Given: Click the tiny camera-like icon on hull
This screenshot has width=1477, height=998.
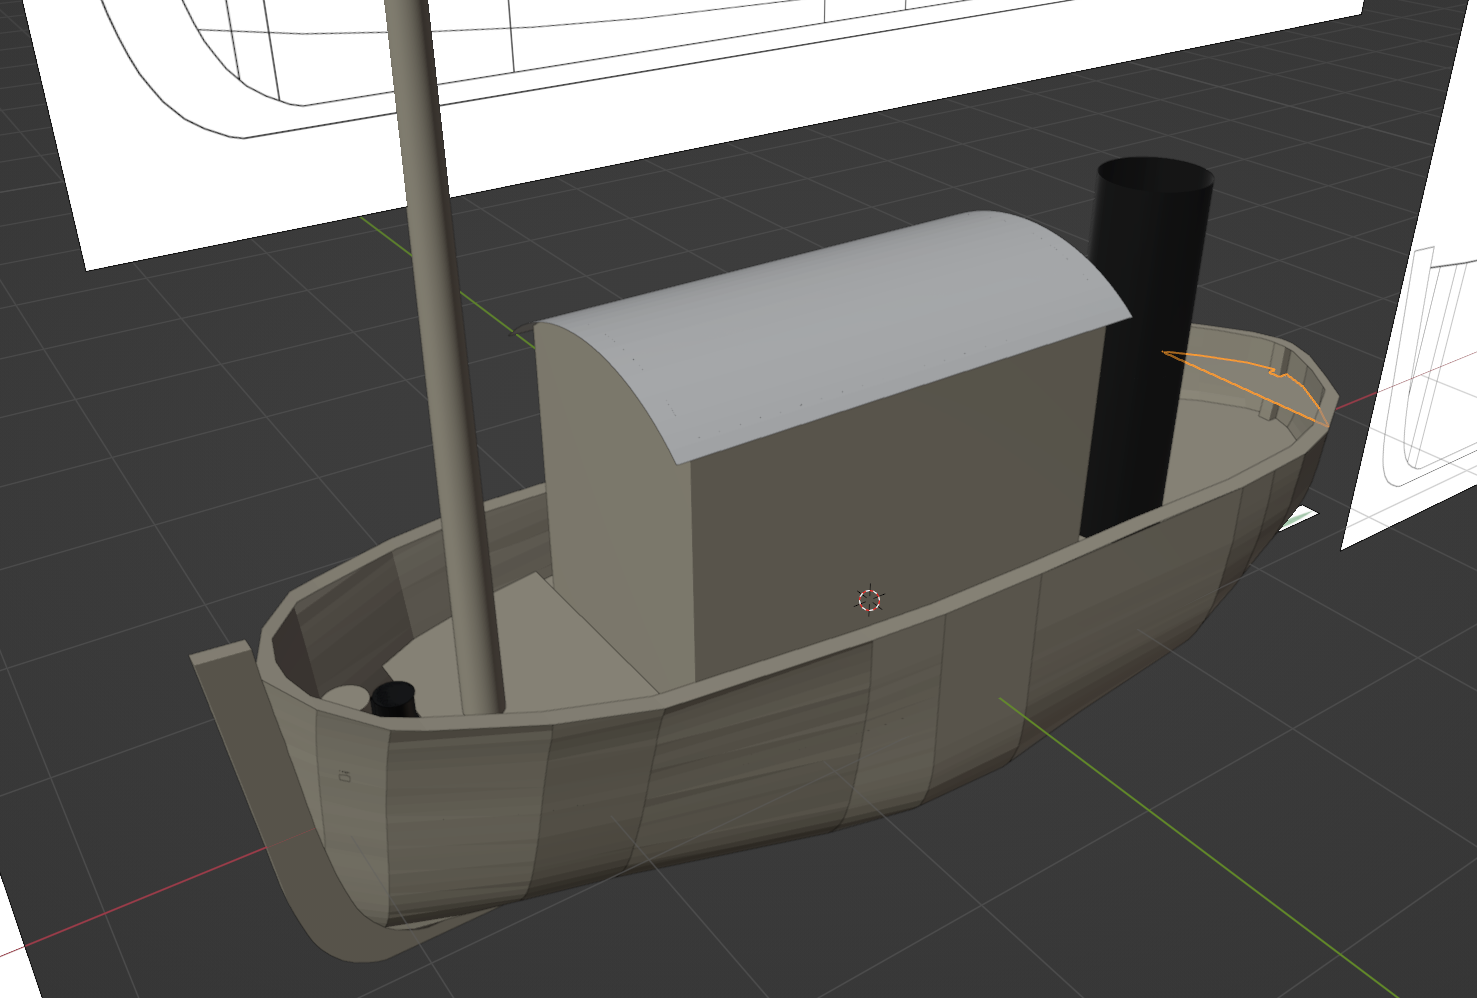Looking at the screenshot, I should pos(345,775).
